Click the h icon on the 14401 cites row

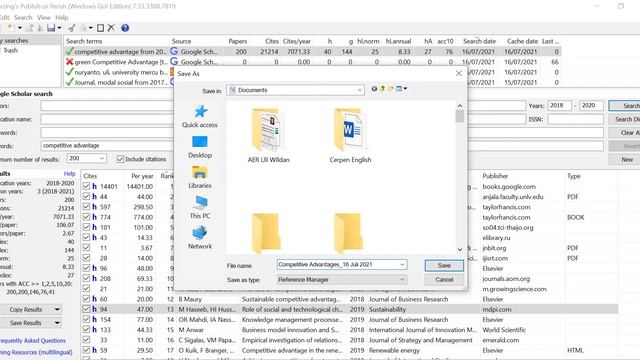coord(94,186)
